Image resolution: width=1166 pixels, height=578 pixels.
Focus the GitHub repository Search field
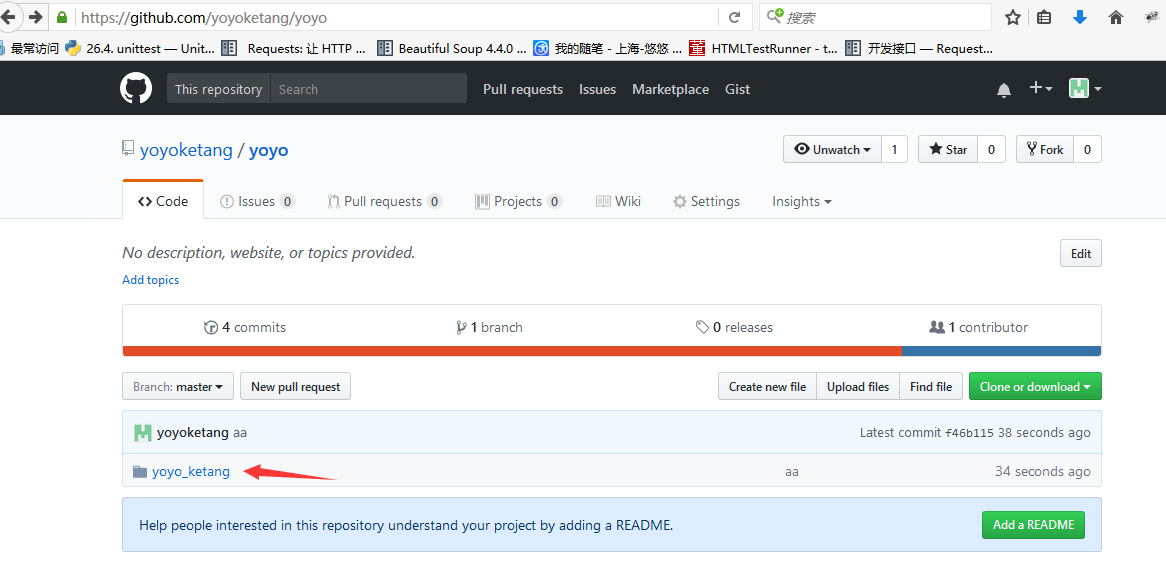[x=369, y=89]
